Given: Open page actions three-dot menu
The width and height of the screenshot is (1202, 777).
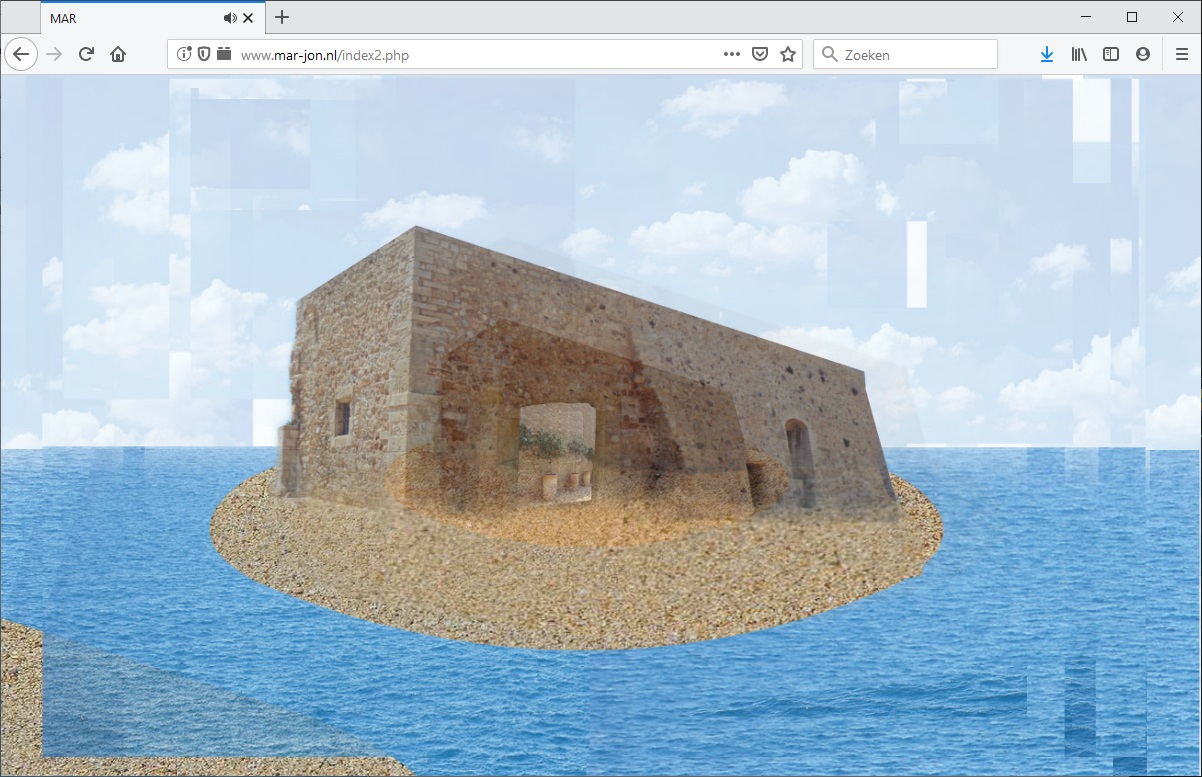Looking at the screenshot, I should click(732, 54).
